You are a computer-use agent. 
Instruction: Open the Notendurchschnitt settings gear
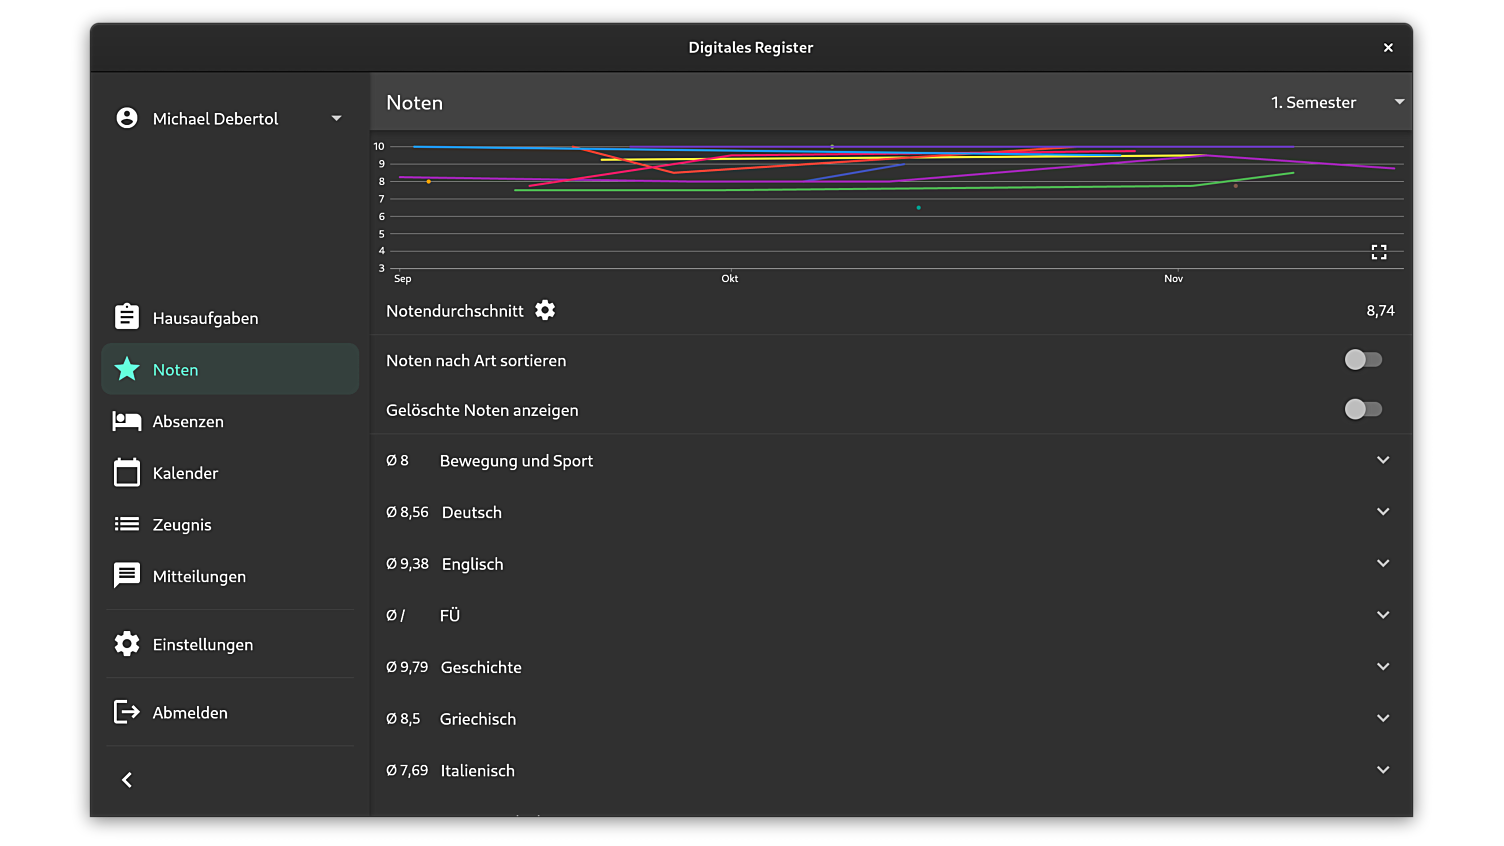(544, 310)
